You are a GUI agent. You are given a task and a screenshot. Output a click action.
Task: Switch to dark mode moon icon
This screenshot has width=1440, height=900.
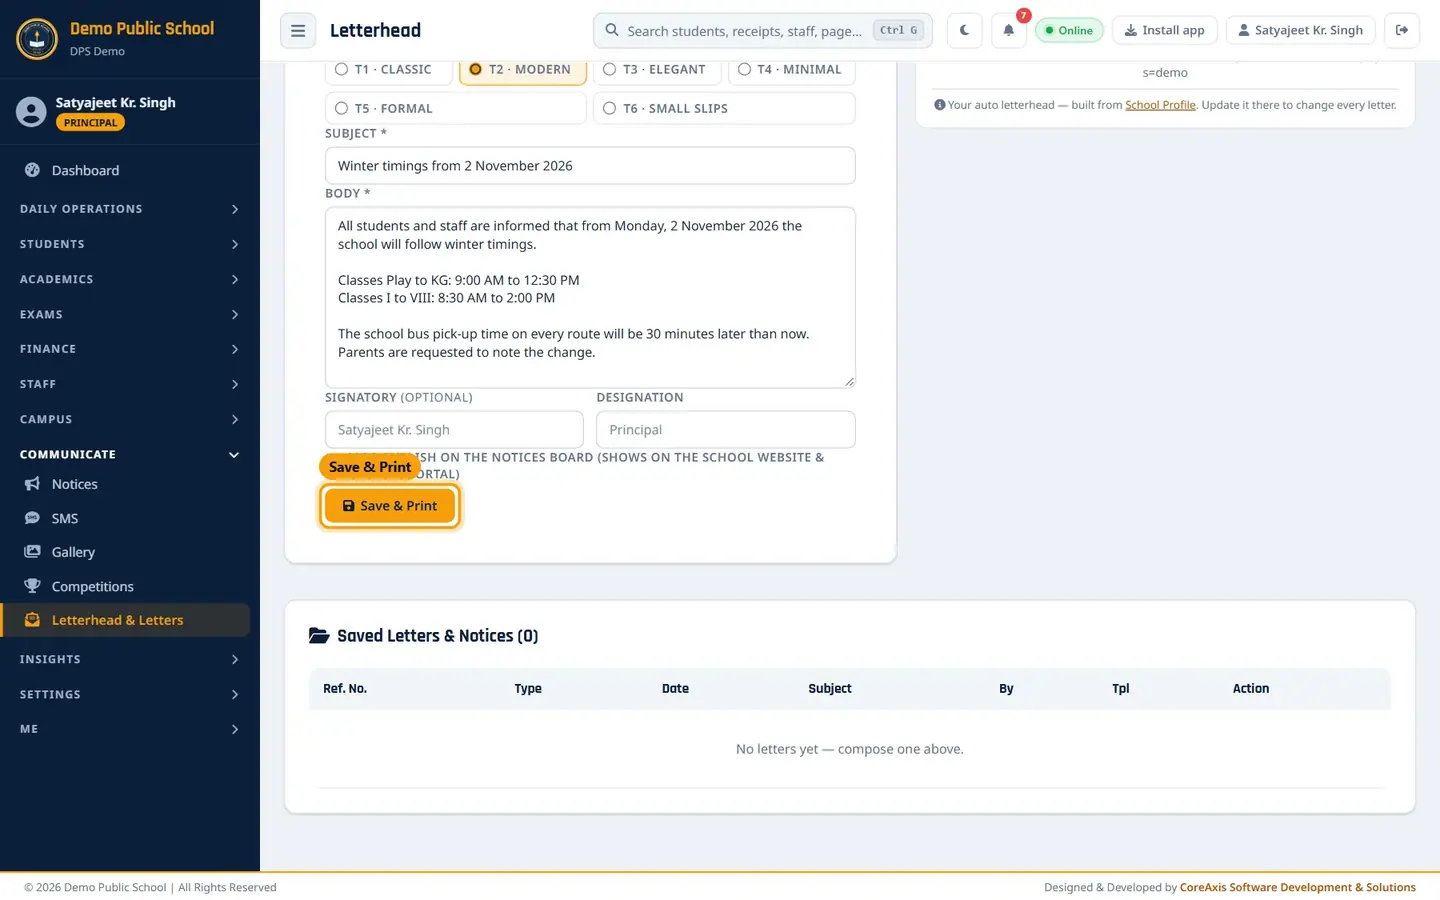[x=964, y=30]
